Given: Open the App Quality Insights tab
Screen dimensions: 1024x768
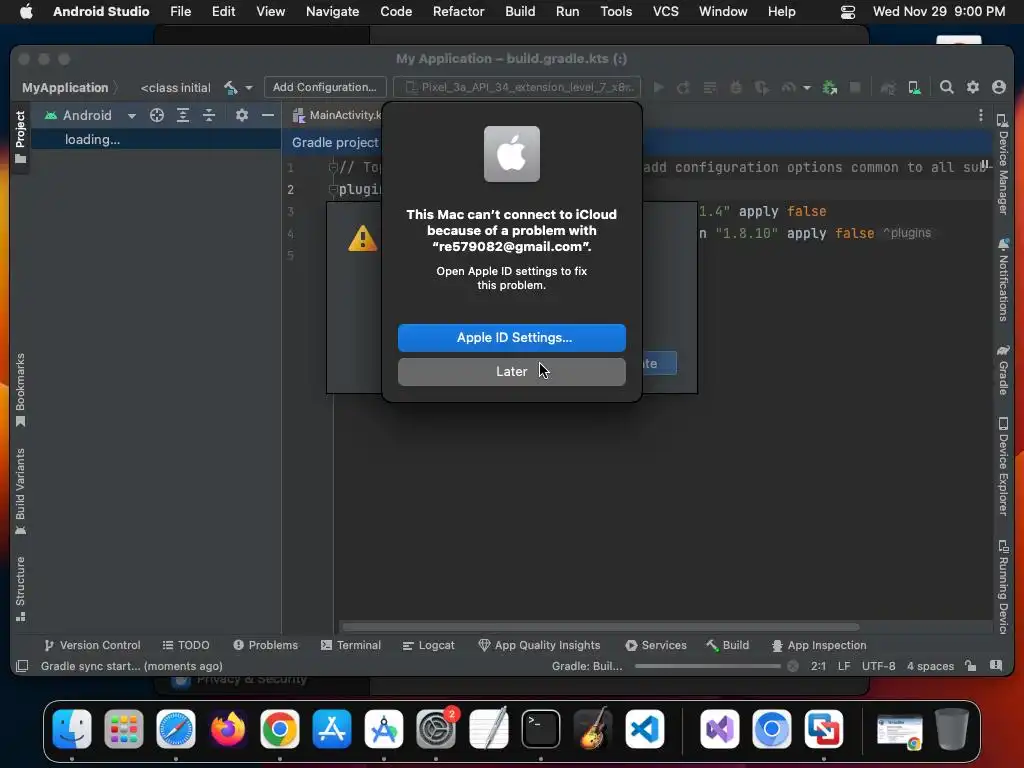Looking at the screenshot, I should coord(539,645).
